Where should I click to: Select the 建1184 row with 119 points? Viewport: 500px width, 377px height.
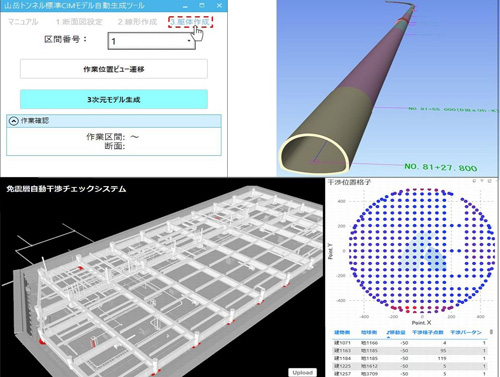(410, 358)
